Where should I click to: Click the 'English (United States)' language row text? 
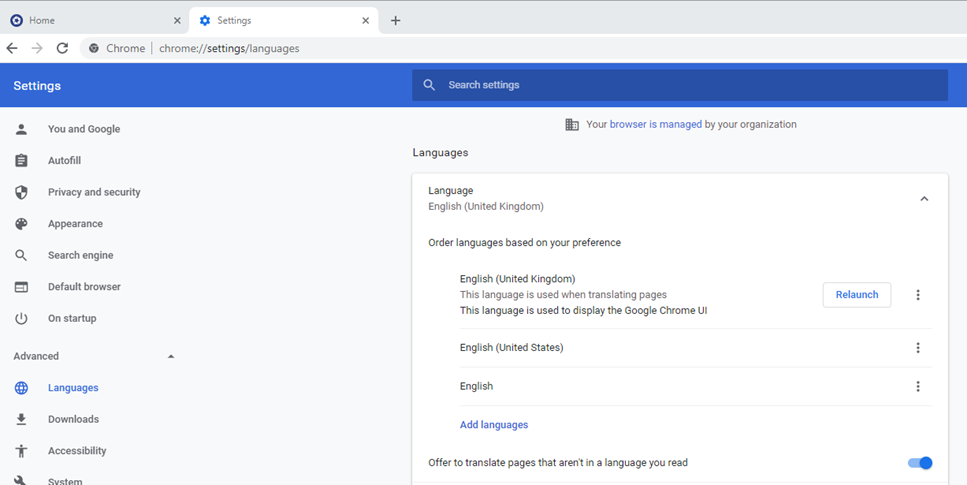click(x=511, y=347)
